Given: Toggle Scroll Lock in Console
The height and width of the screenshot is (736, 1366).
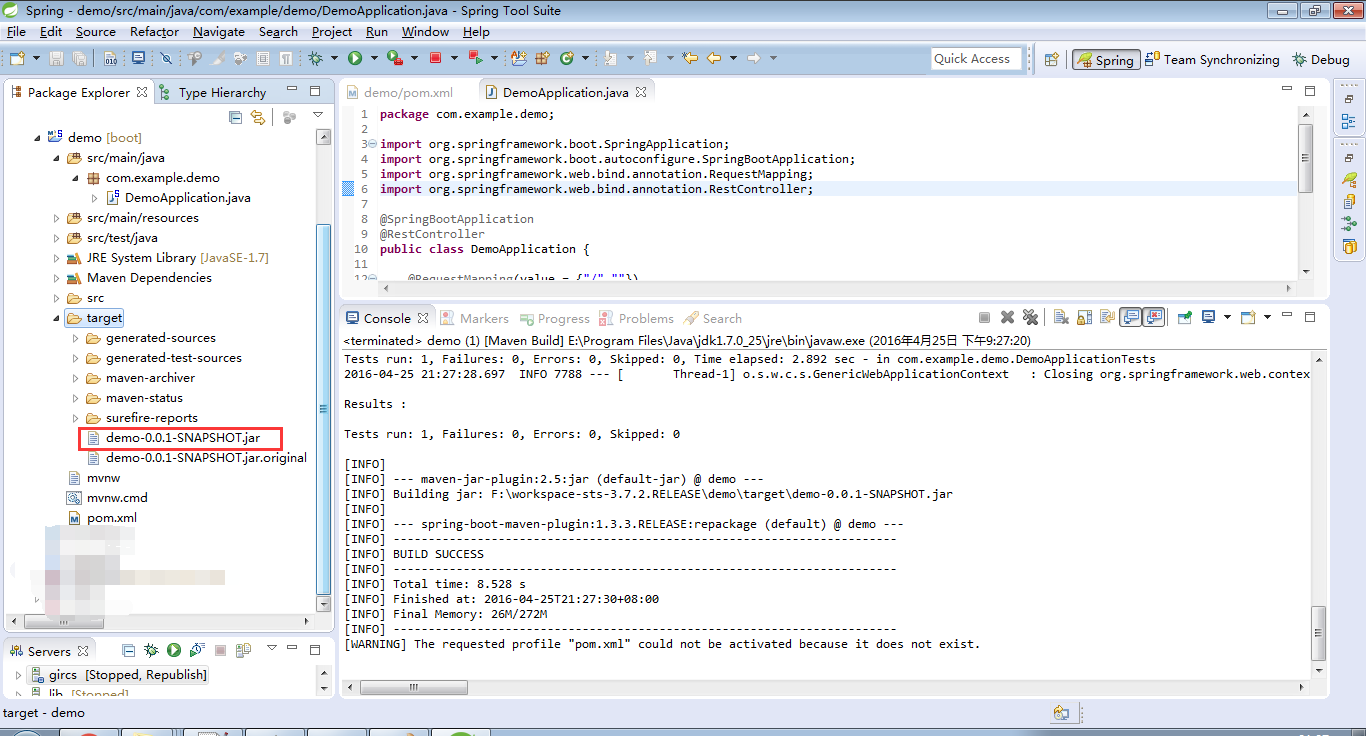Looking at the screenshot, I should coord(1085,317).
